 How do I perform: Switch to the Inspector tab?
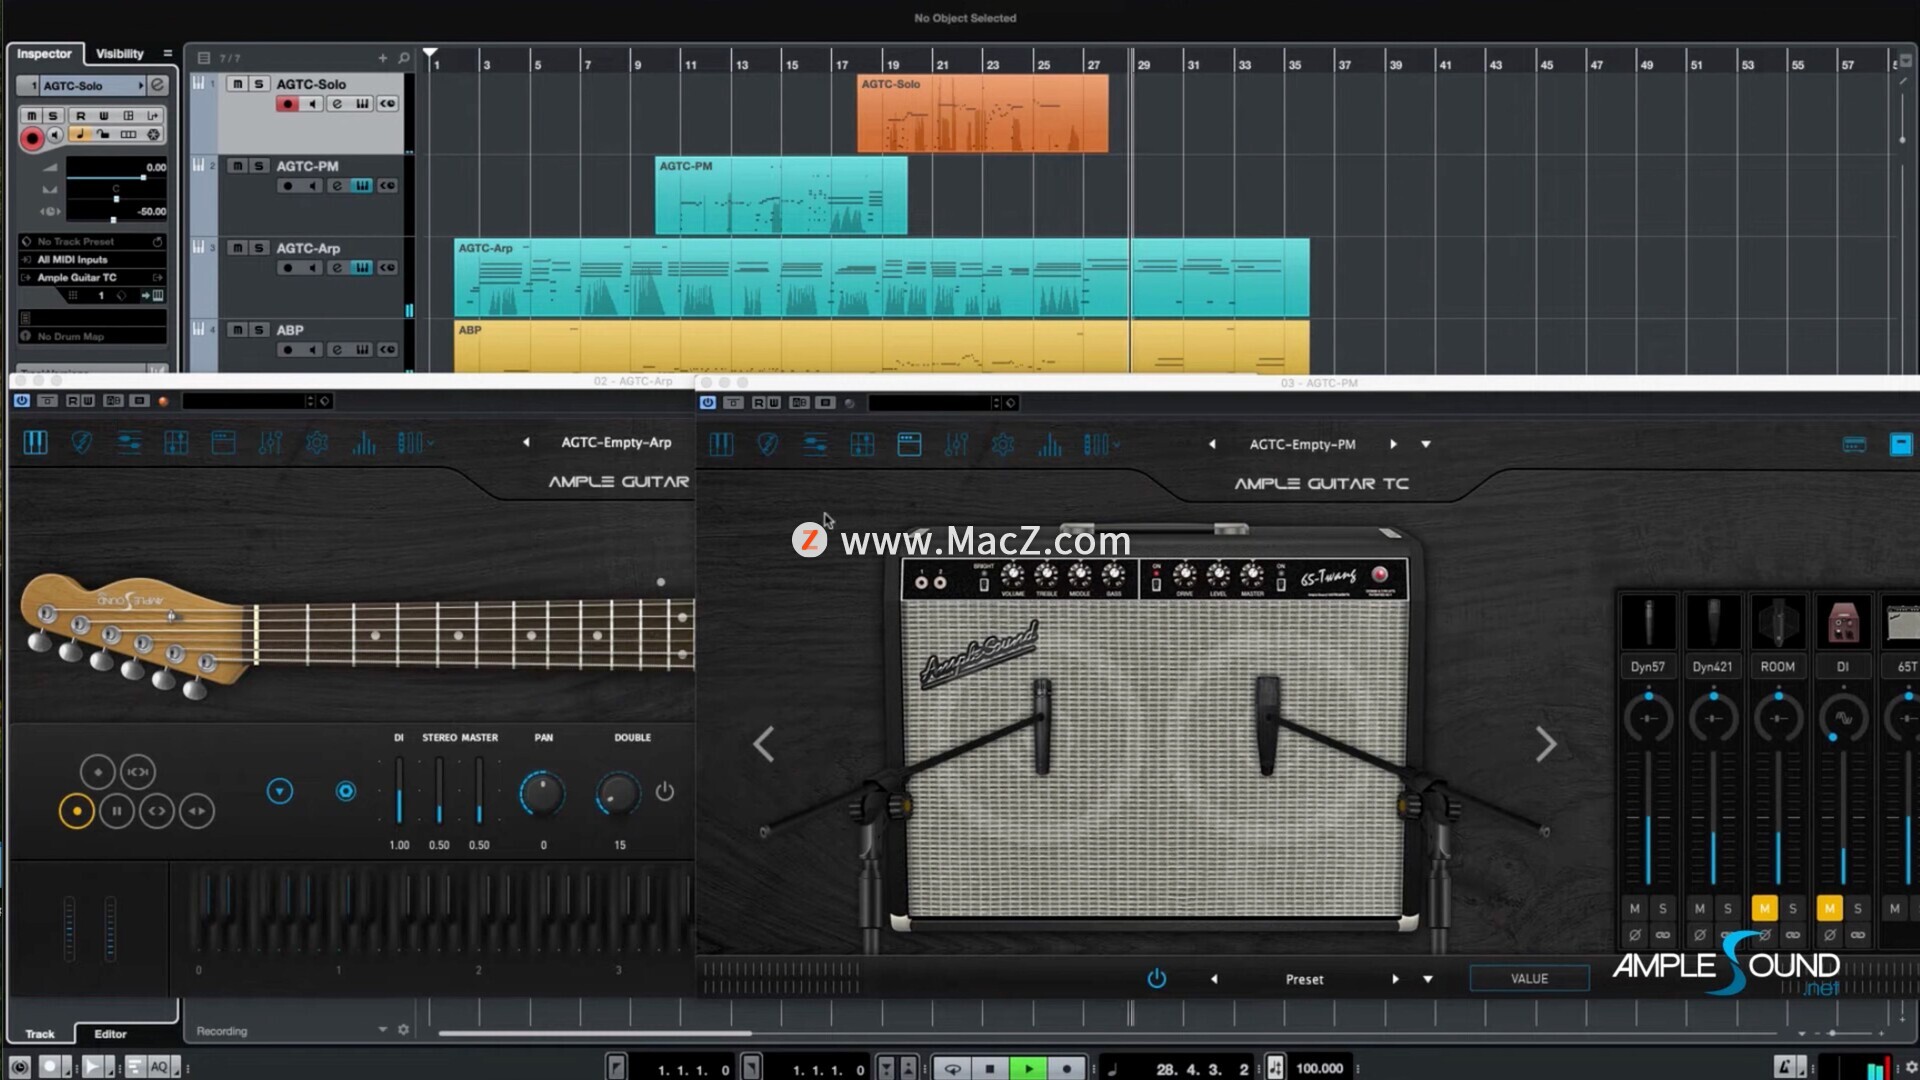tap(44, 54)
